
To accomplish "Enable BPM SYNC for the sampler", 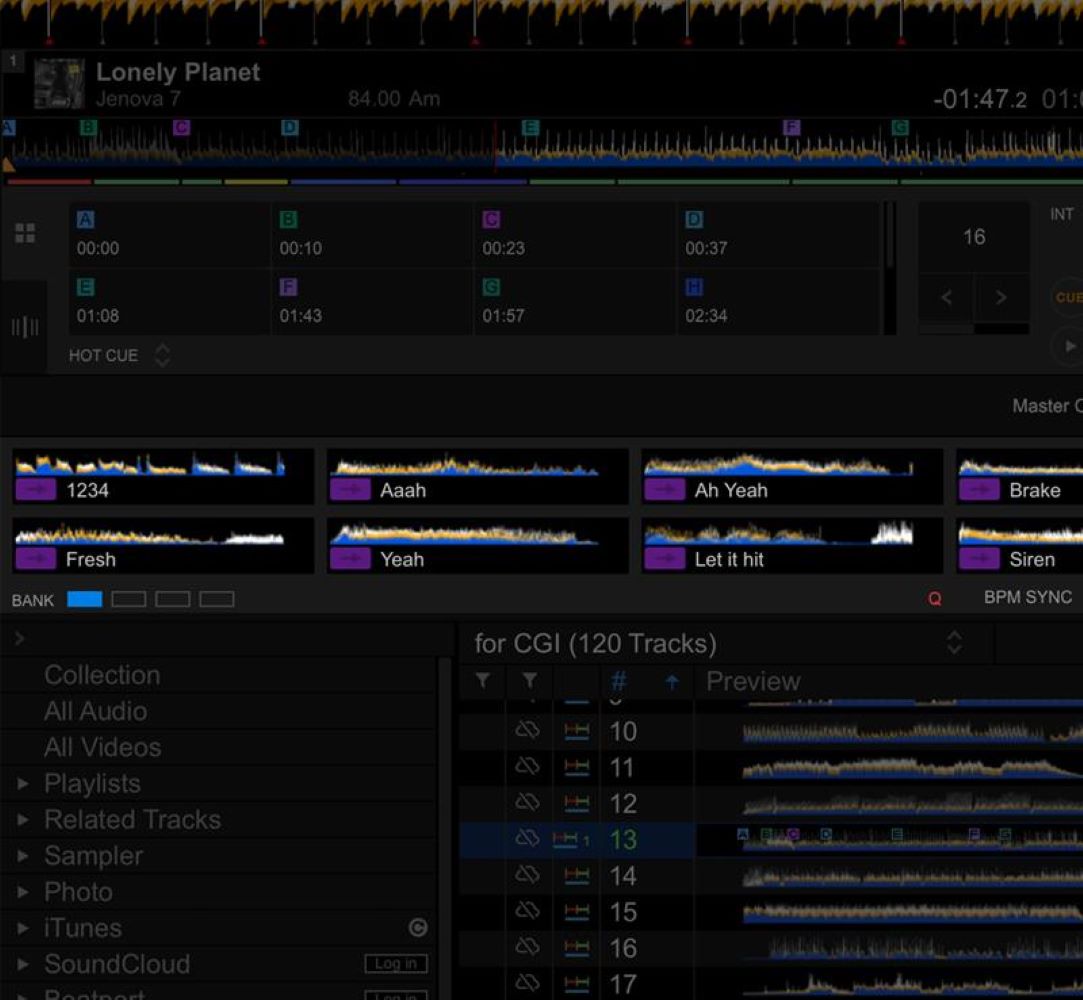I will point(1027,597).
